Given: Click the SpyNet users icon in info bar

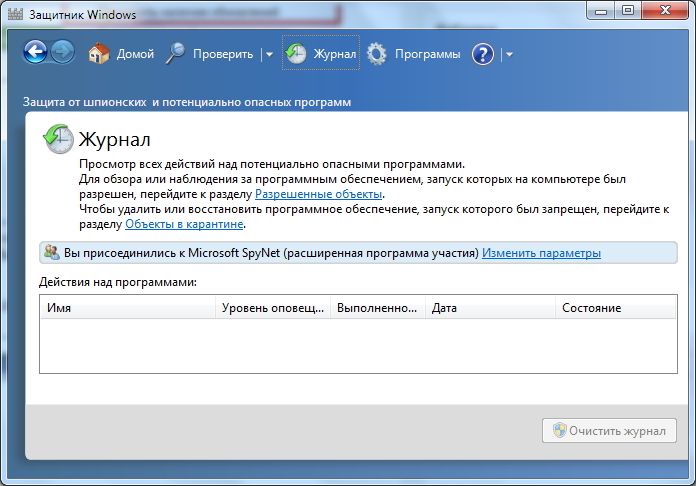Looking at the screenshot, I should [x=51, y=253].
